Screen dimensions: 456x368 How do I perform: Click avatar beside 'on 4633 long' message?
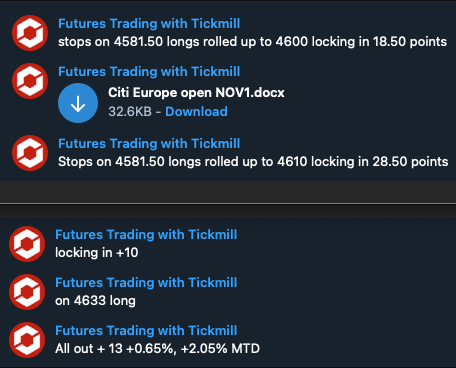(27, 292)
